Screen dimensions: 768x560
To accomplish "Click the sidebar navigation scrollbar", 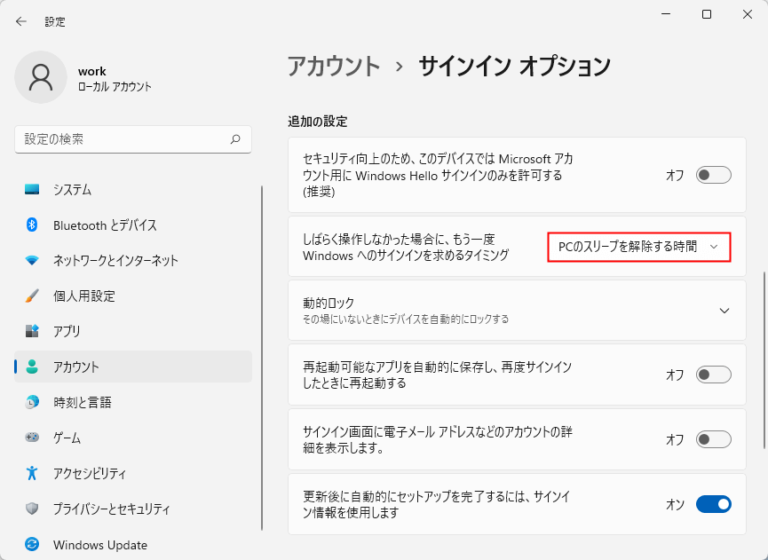I will click(262, 358).
